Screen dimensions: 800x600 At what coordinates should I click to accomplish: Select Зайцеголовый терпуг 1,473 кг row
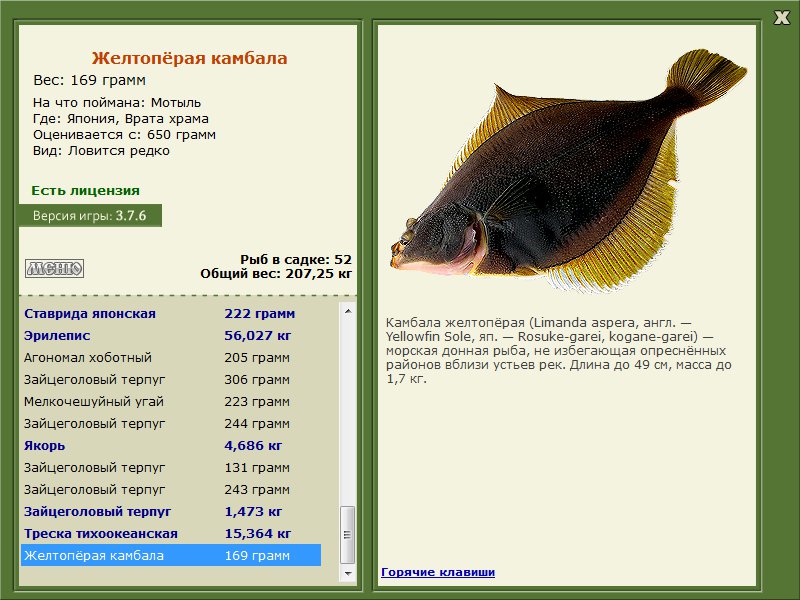coord(171,511)
